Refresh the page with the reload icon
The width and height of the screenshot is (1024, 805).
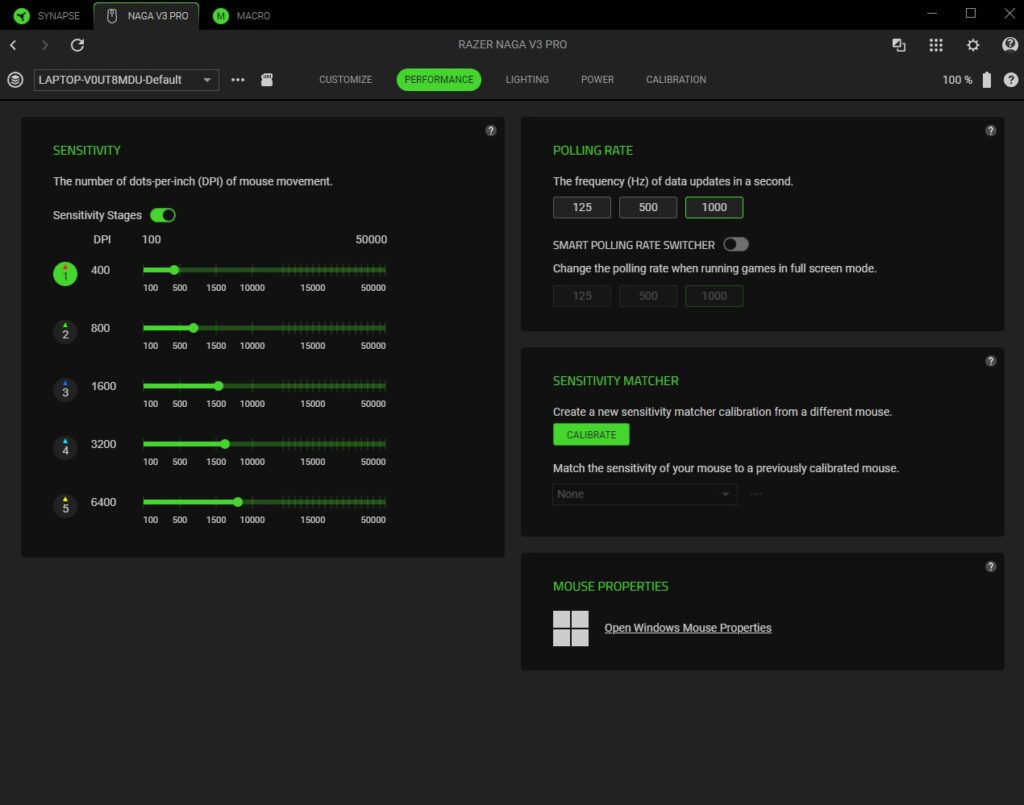77,45
